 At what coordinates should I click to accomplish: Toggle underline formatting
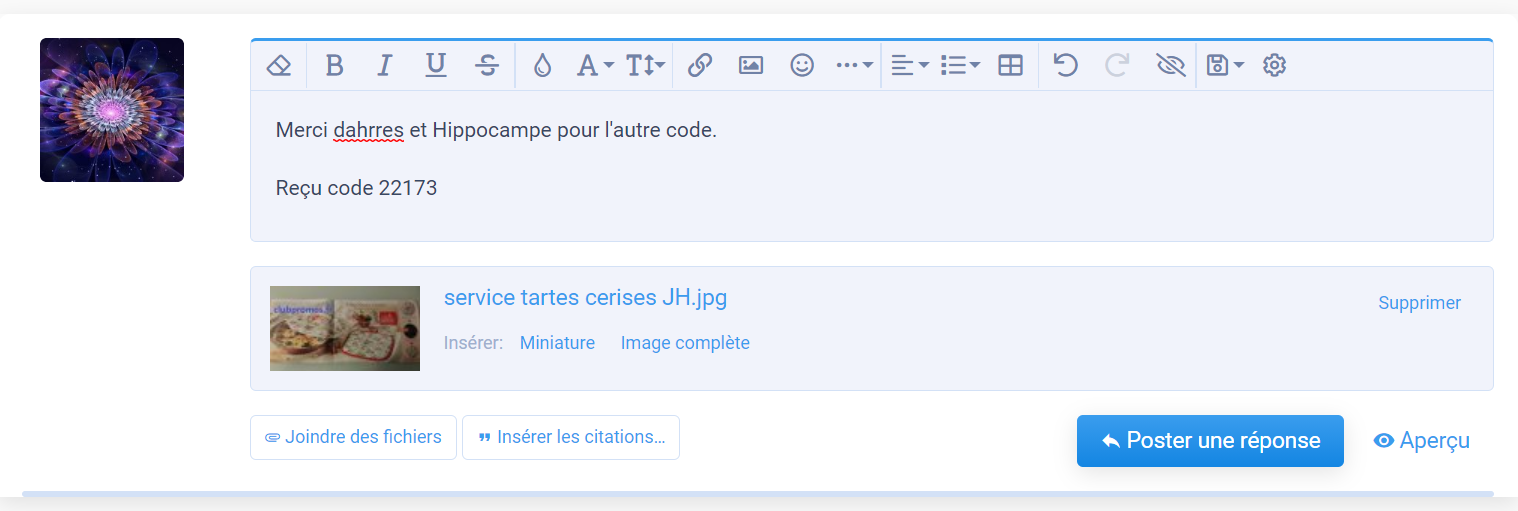435,66
